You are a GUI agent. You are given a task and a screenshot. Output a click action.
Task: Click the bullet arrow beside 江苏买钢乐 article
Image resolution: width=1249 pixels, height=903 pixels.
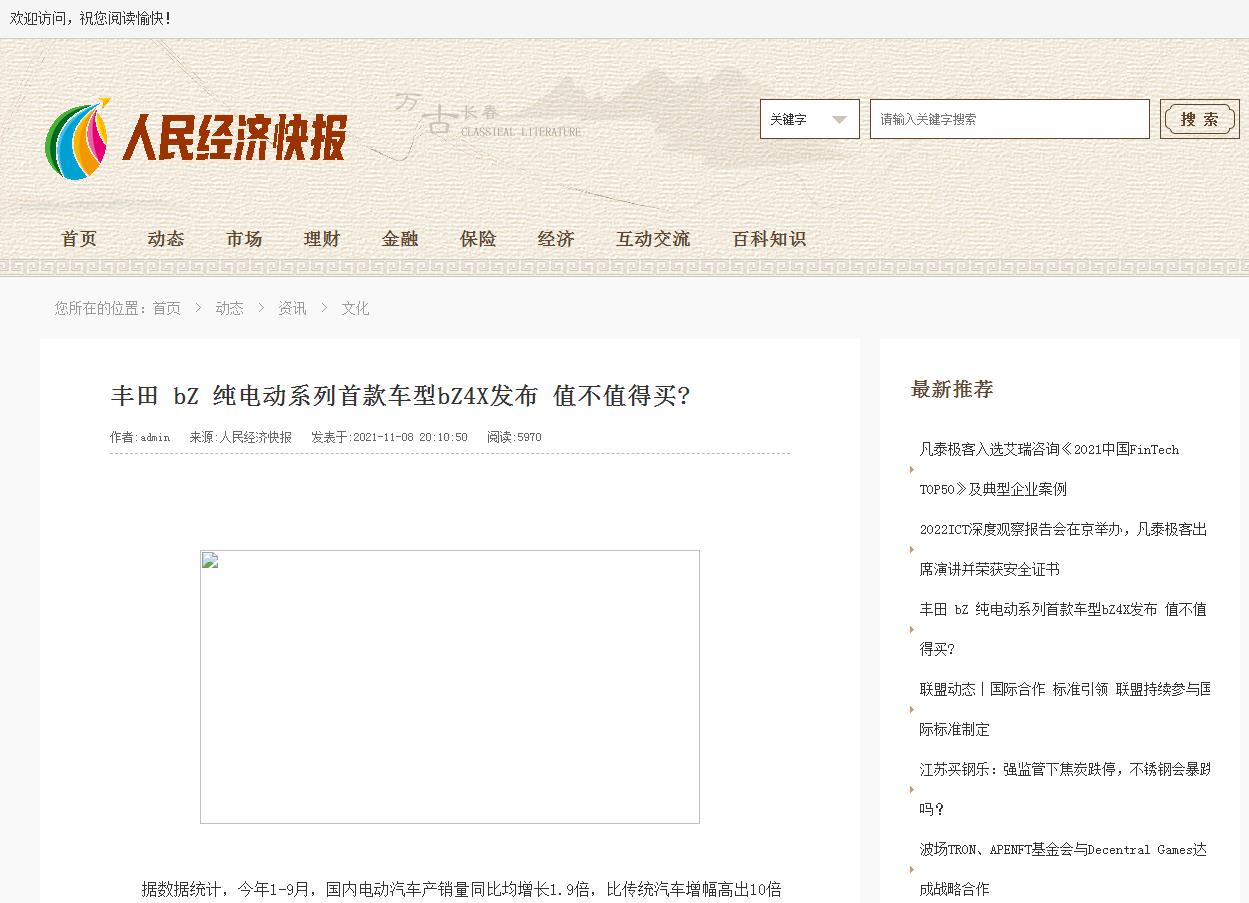[x=912, y=789]
